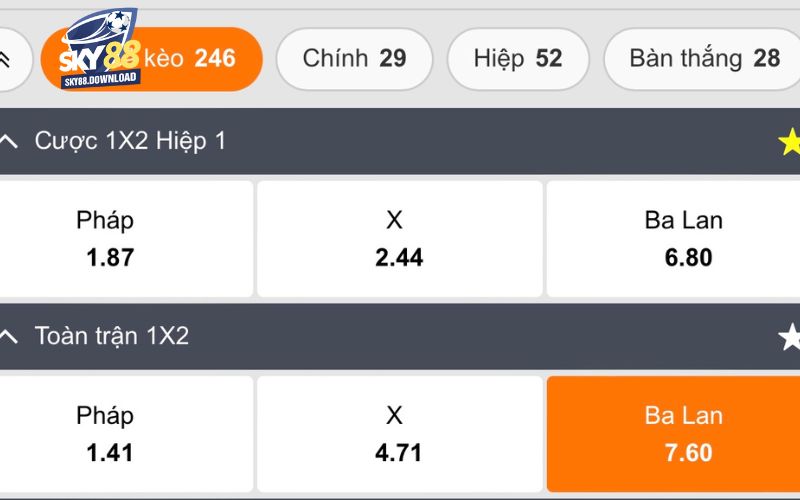Open the Bàn thắng 28 tab
The height and width of the screenshot is (500, 800).
(x=704, y=59)
